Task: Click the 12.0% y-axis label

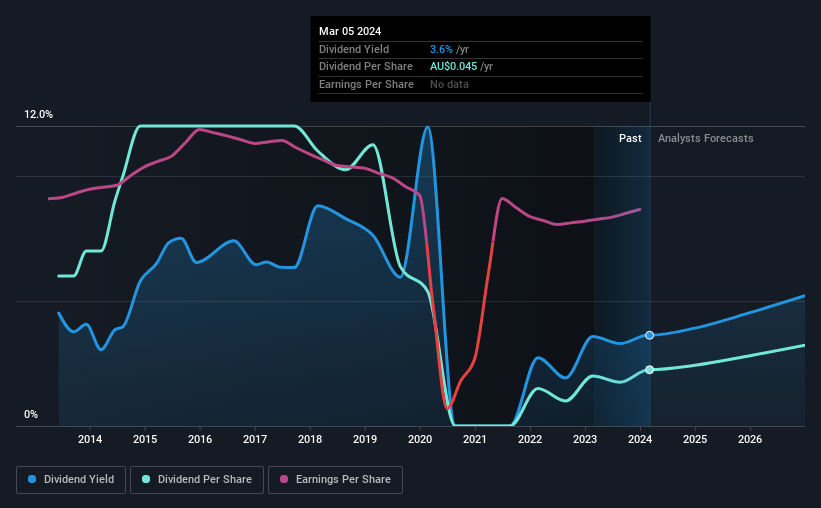Action: click(38, 115)
